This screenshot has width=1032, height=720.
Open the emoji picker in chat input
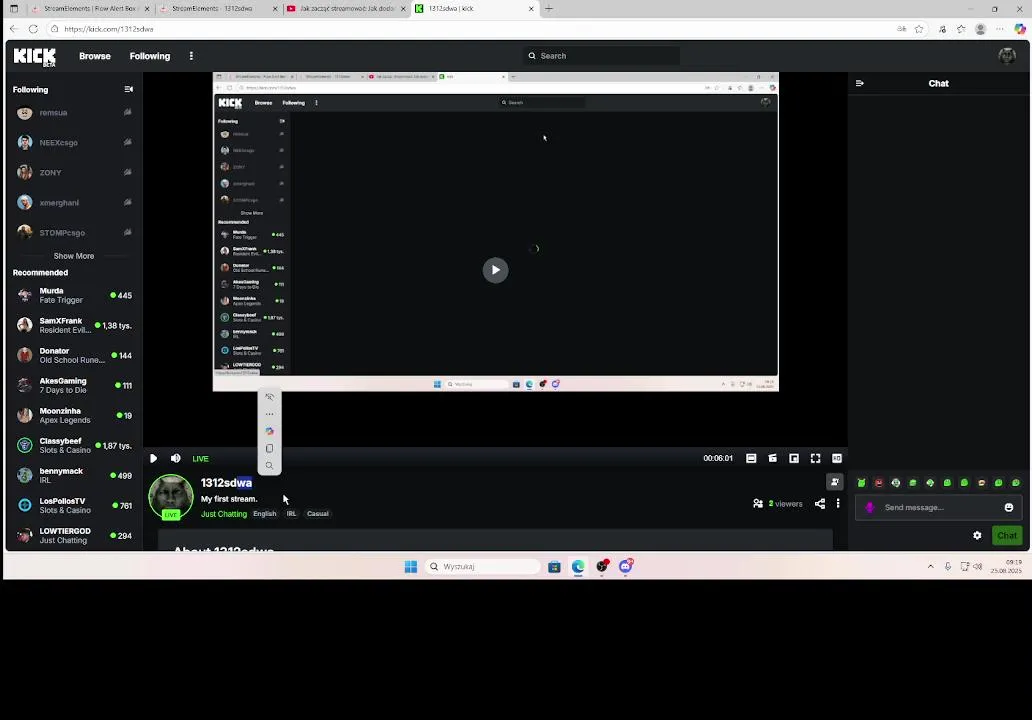pyautogui.click(x=1009, y=507)
